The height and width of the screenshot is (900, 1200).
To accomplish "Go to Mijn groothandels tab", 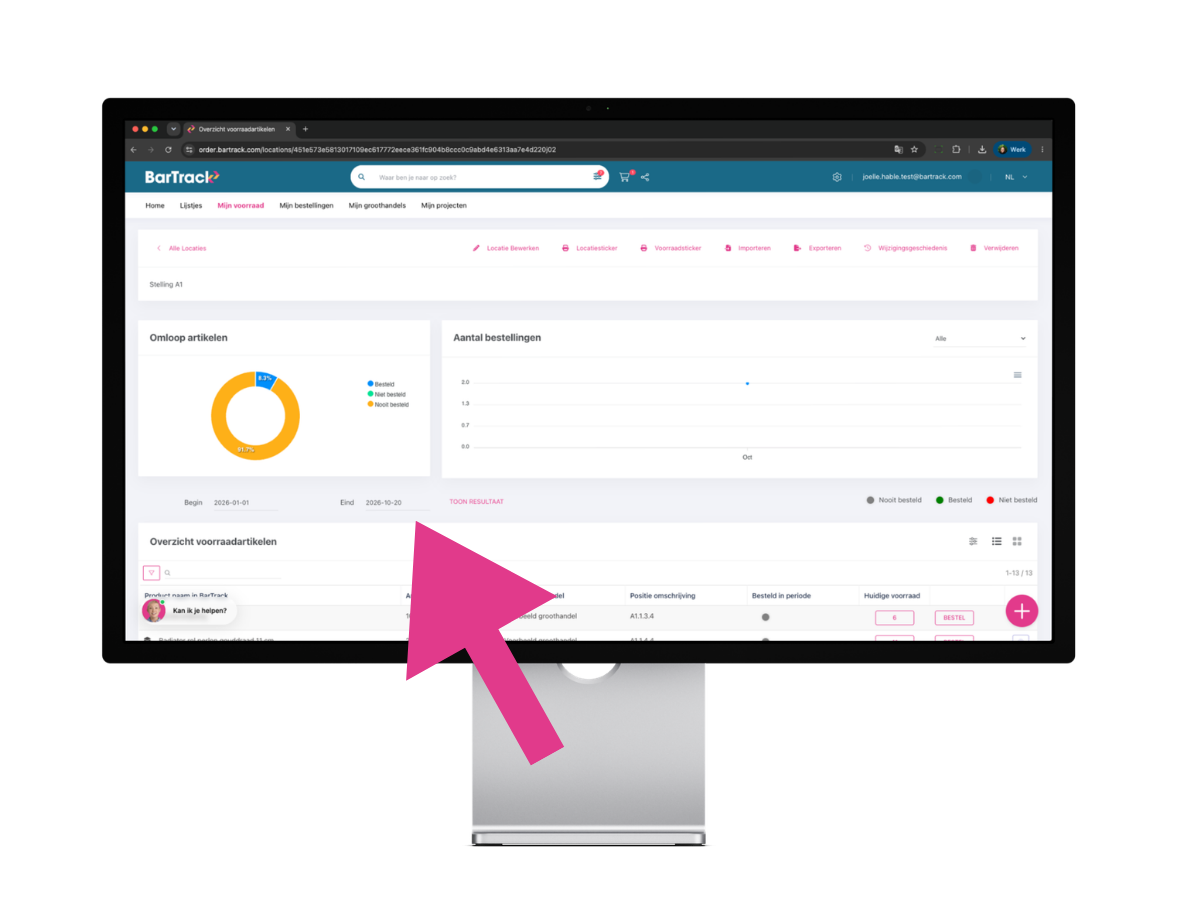I will (x=377, y=205).
